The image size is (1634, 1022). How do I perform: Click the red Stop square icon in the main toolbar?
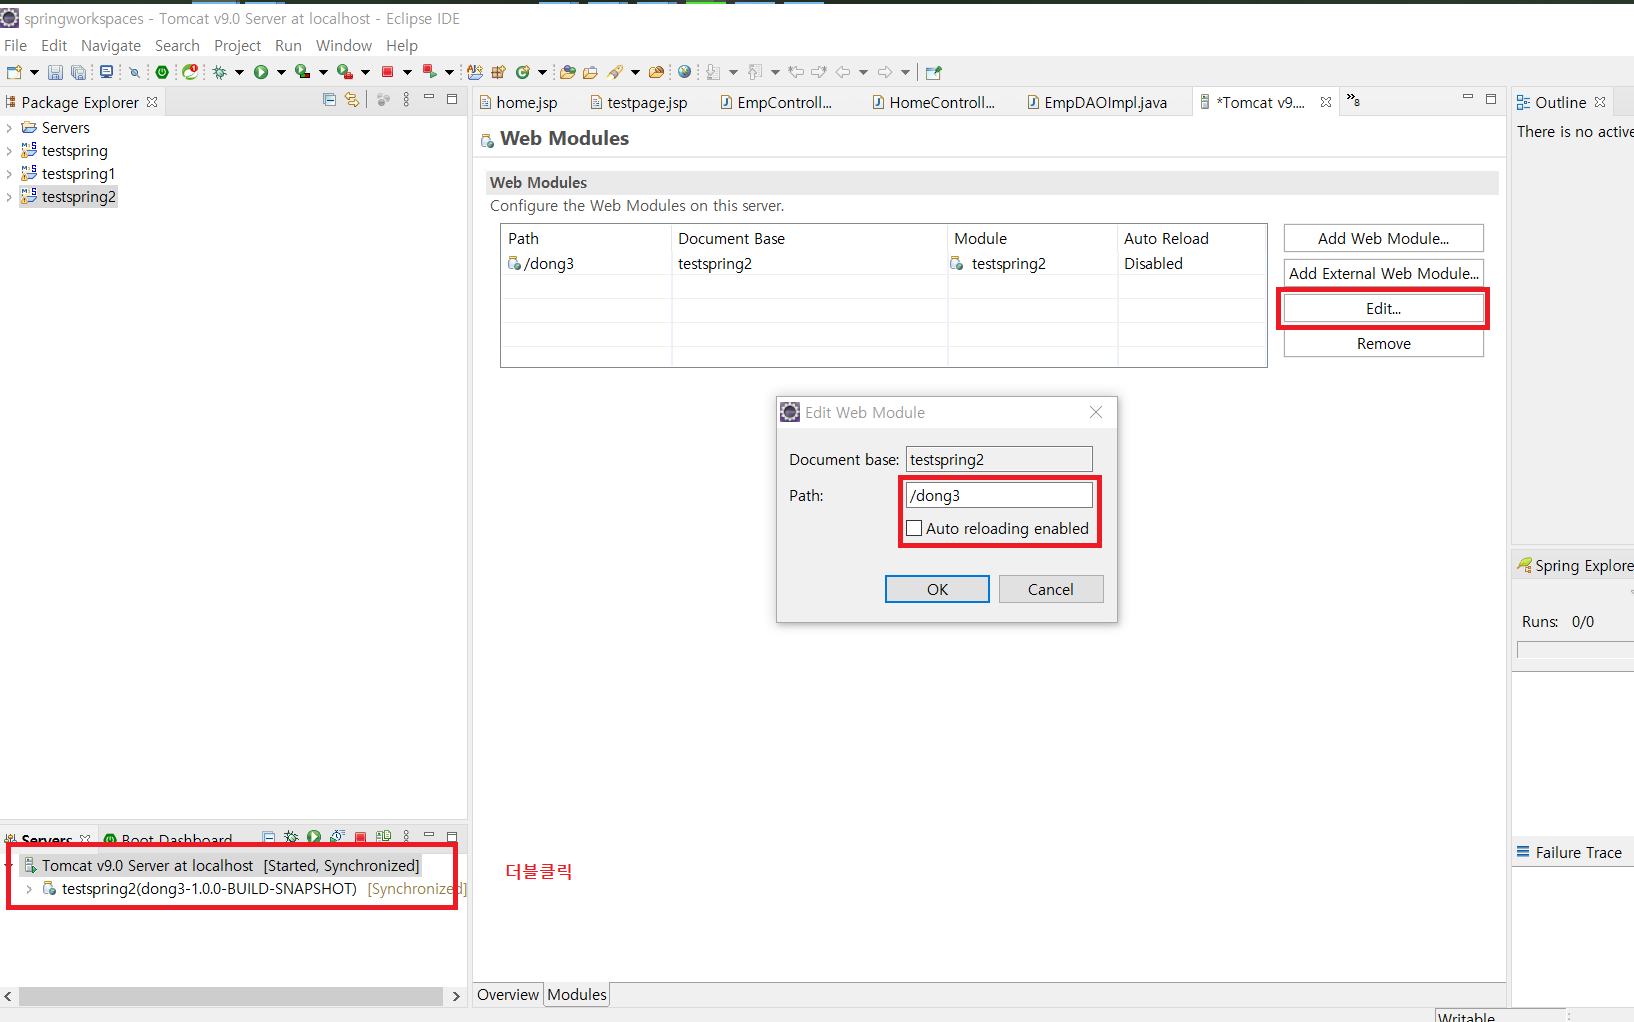[x=387, y=72]
